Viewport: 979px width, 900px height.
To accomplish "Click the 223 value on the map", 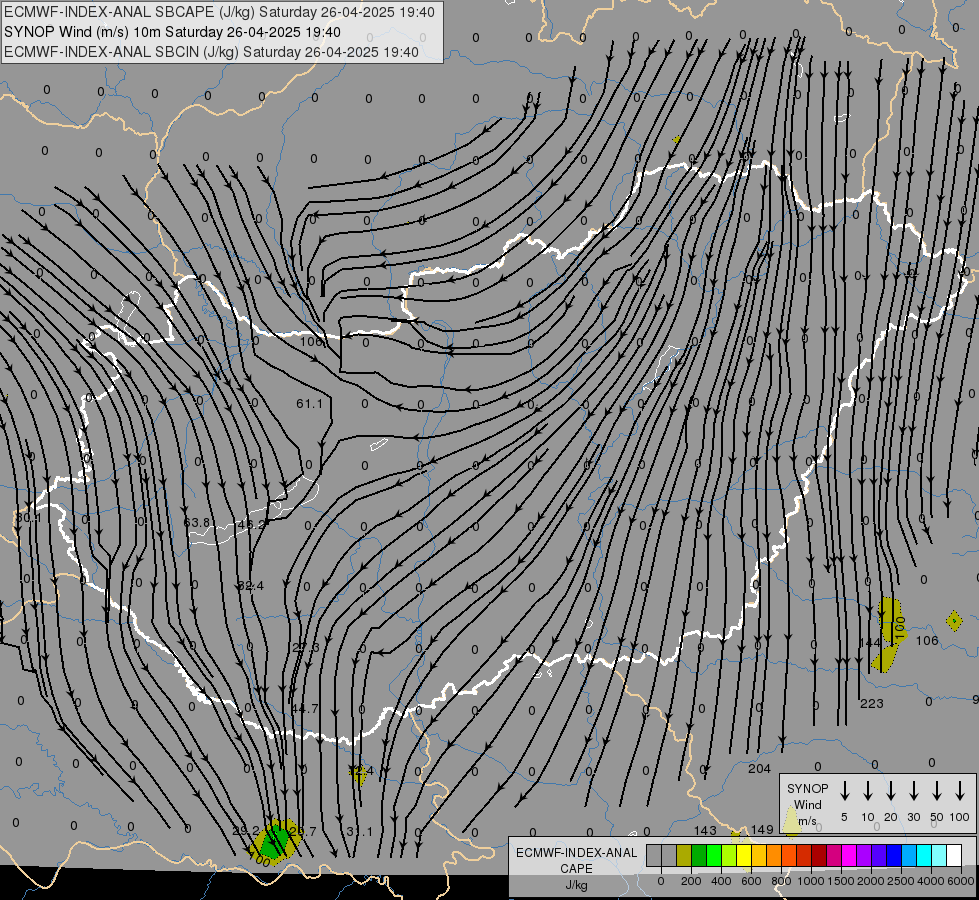I will (872, 704).
